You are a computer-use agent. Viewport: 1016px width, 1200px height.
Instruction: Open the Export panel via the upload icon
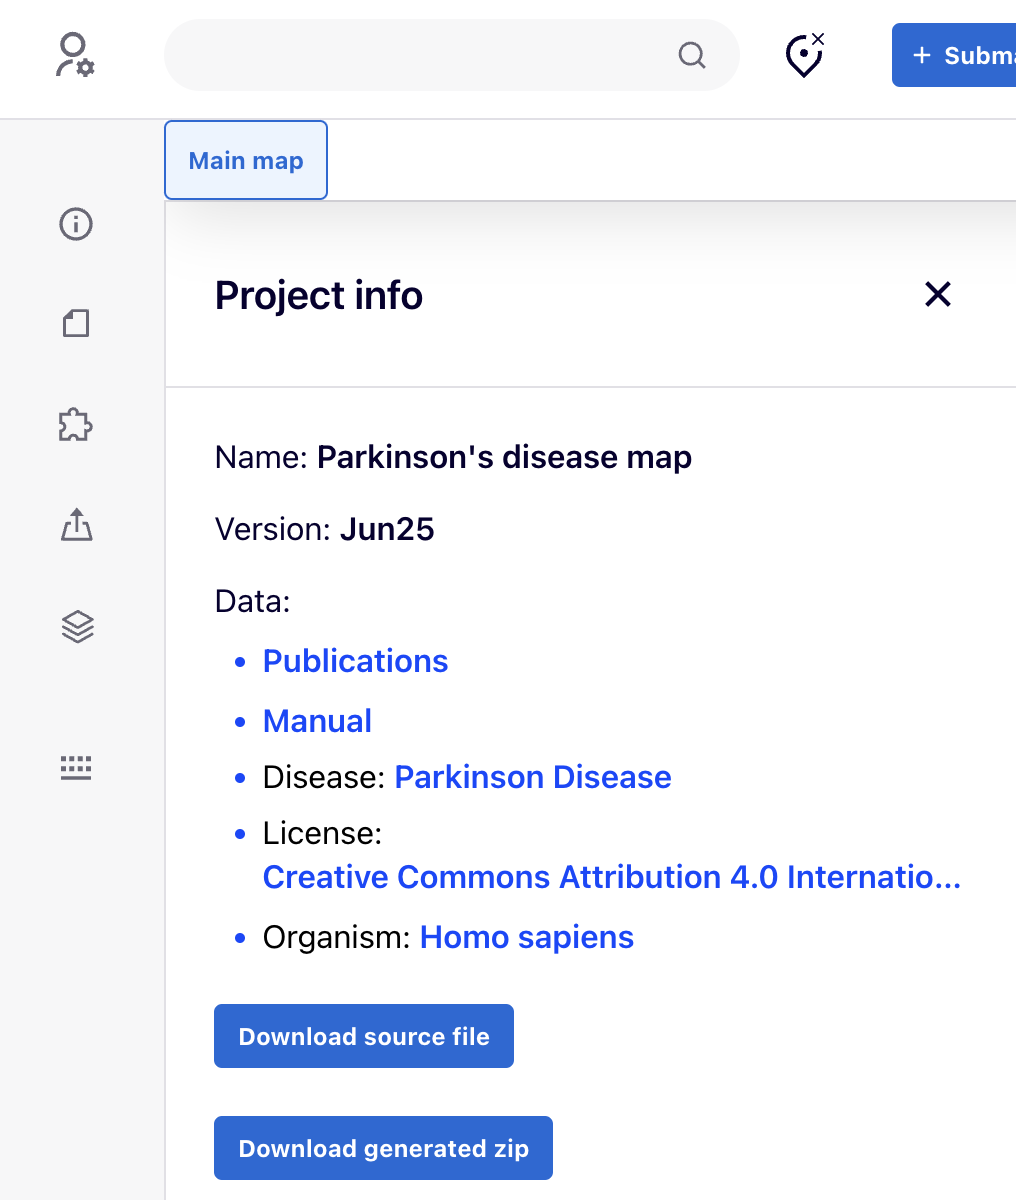coord(75,525)
